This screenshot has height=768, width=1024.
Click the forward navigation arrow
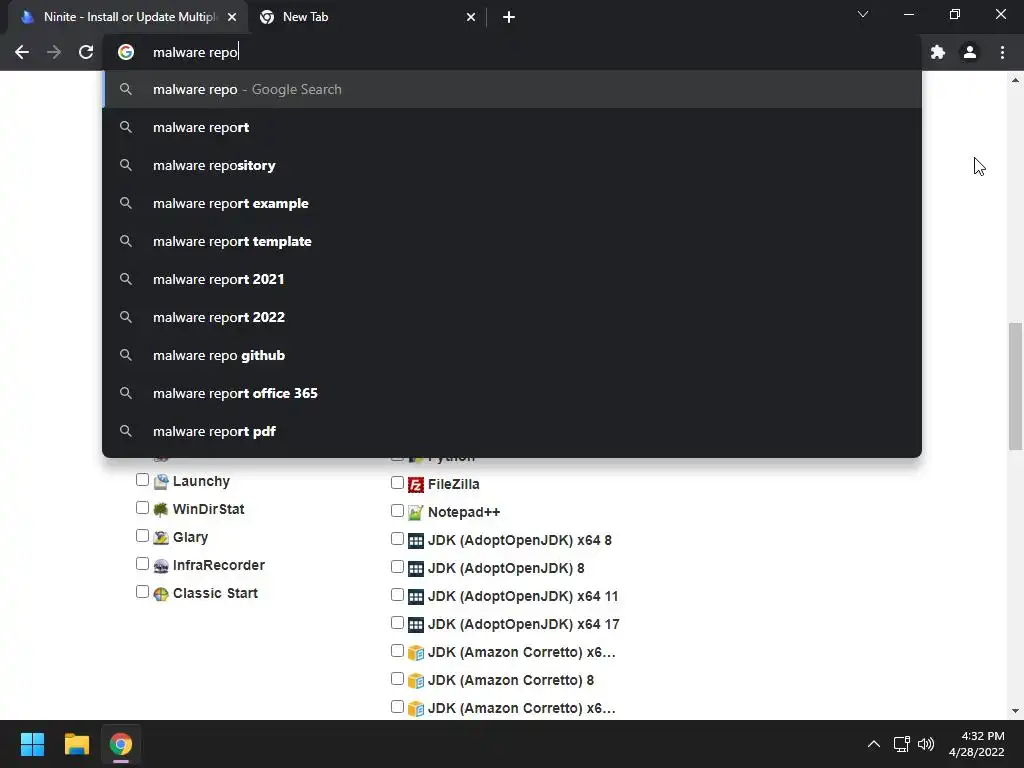click(54, 52)
